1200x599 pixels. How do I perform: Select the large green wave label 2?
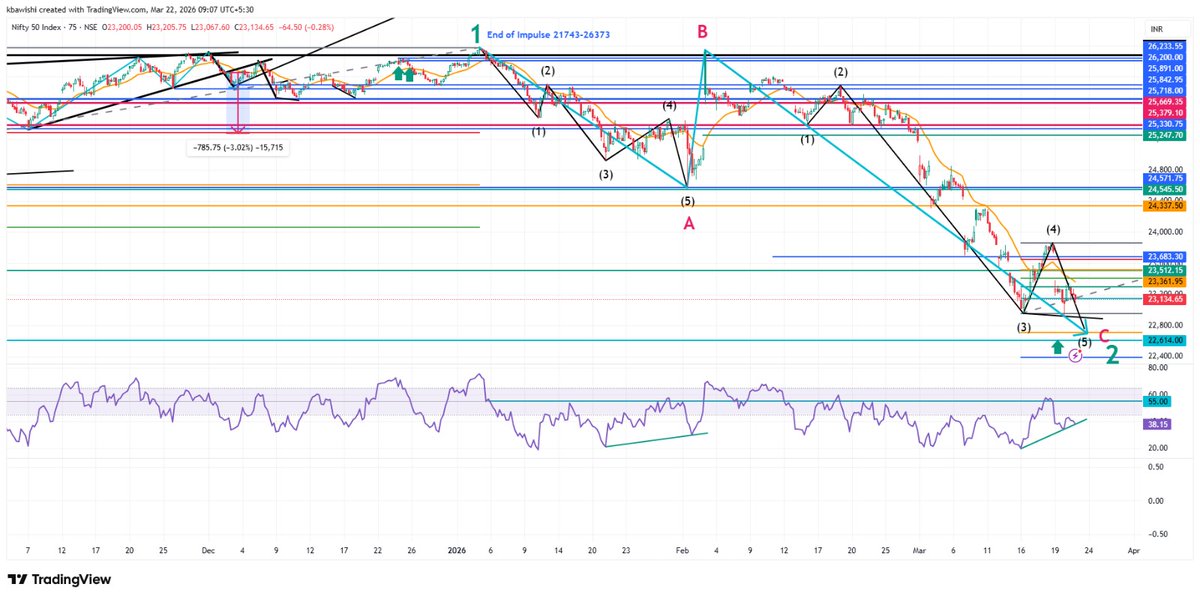pos(1111,355)
